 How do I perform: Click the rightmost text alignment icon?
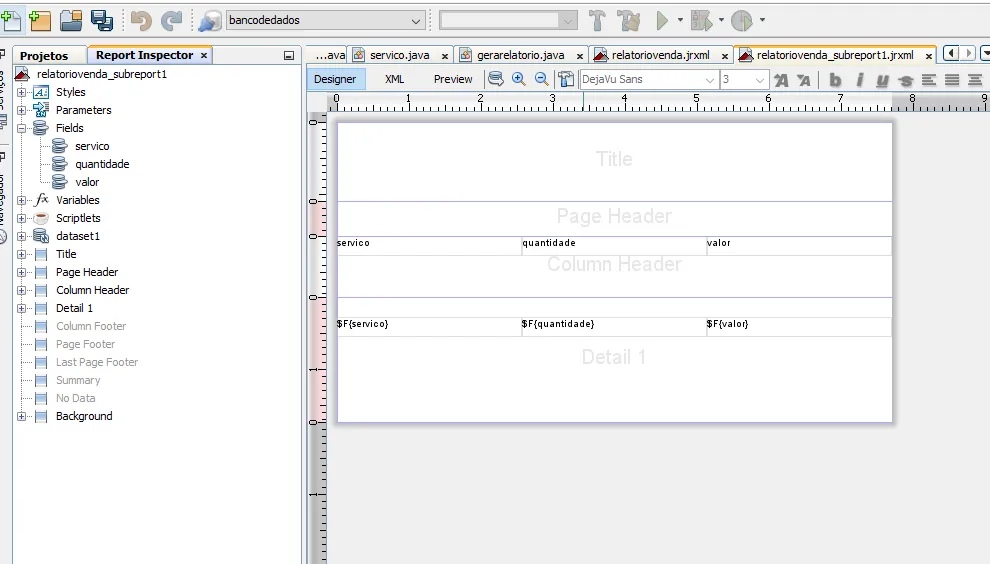click(x=975, y=80)
